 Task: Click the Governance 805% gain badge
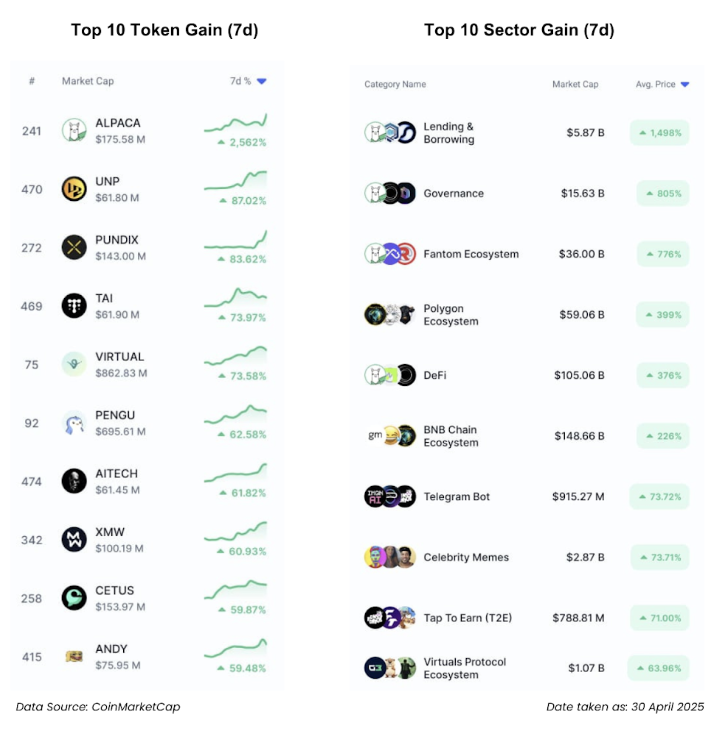[662, 193]
